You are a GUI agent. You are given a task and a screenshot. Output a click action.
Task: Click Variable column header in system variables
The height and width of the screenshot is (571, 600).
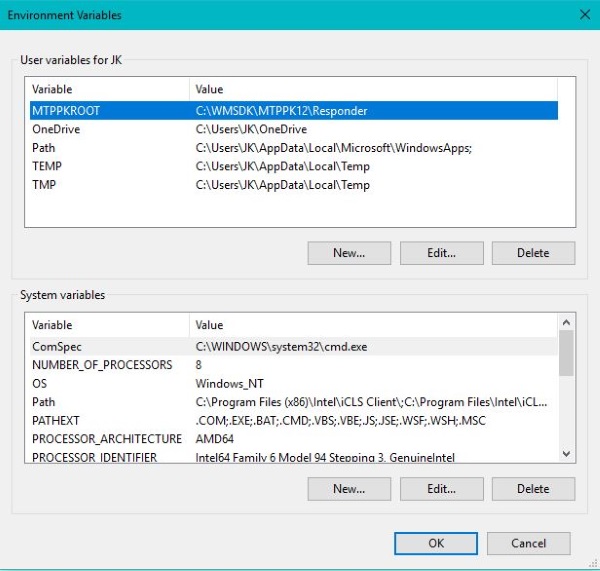click(109, 325)
